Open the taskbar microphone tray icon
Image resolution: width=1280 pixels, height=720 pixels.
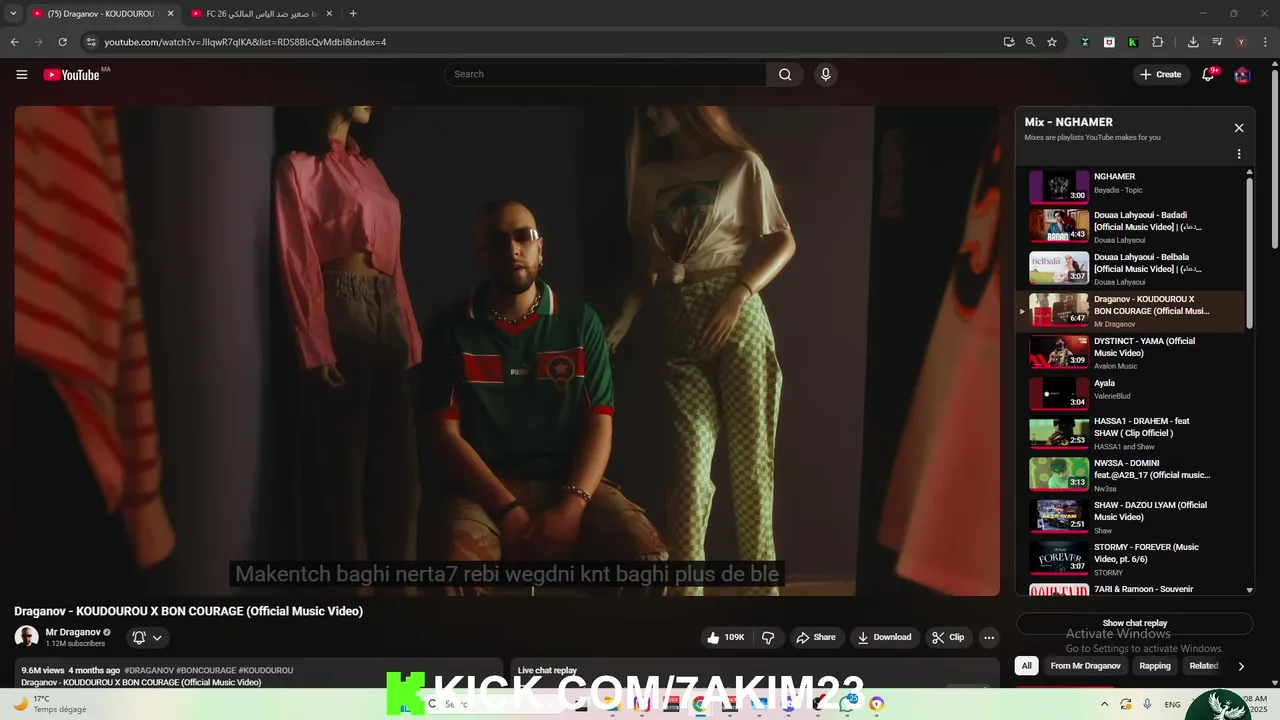pos(1147,704)
